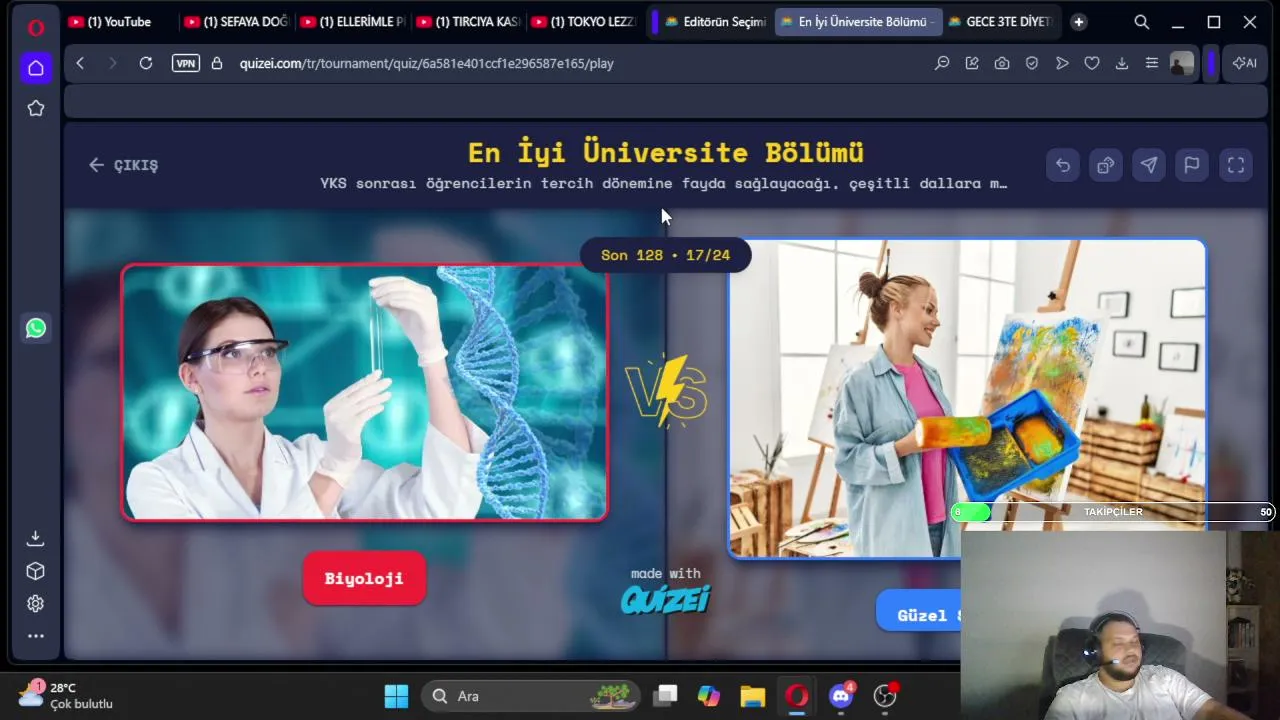The image size is (1280, 720).
Task: Reload the quizei page
Action: click(146, 63)
